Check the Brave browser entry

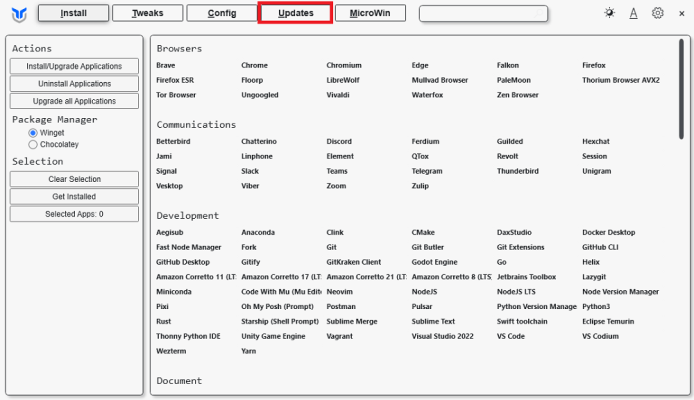tap(166, 65)
